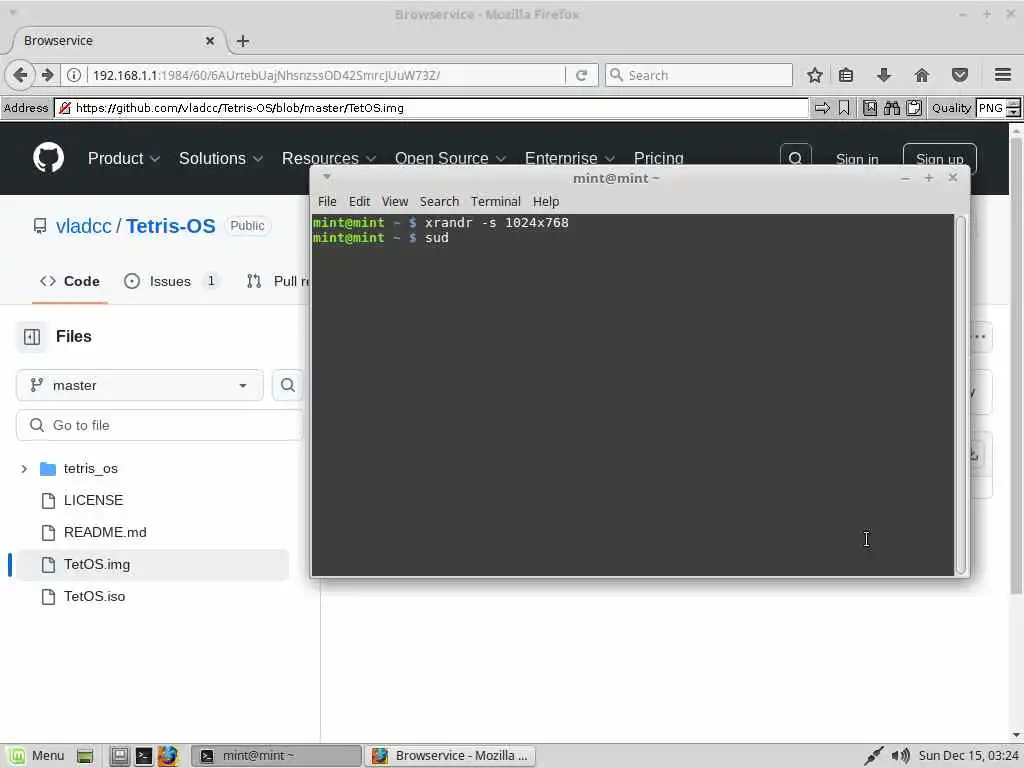1024x768 pixels.
Task: Open terminal Search menu
Action: pyautogui.click(x=439, y=201)
